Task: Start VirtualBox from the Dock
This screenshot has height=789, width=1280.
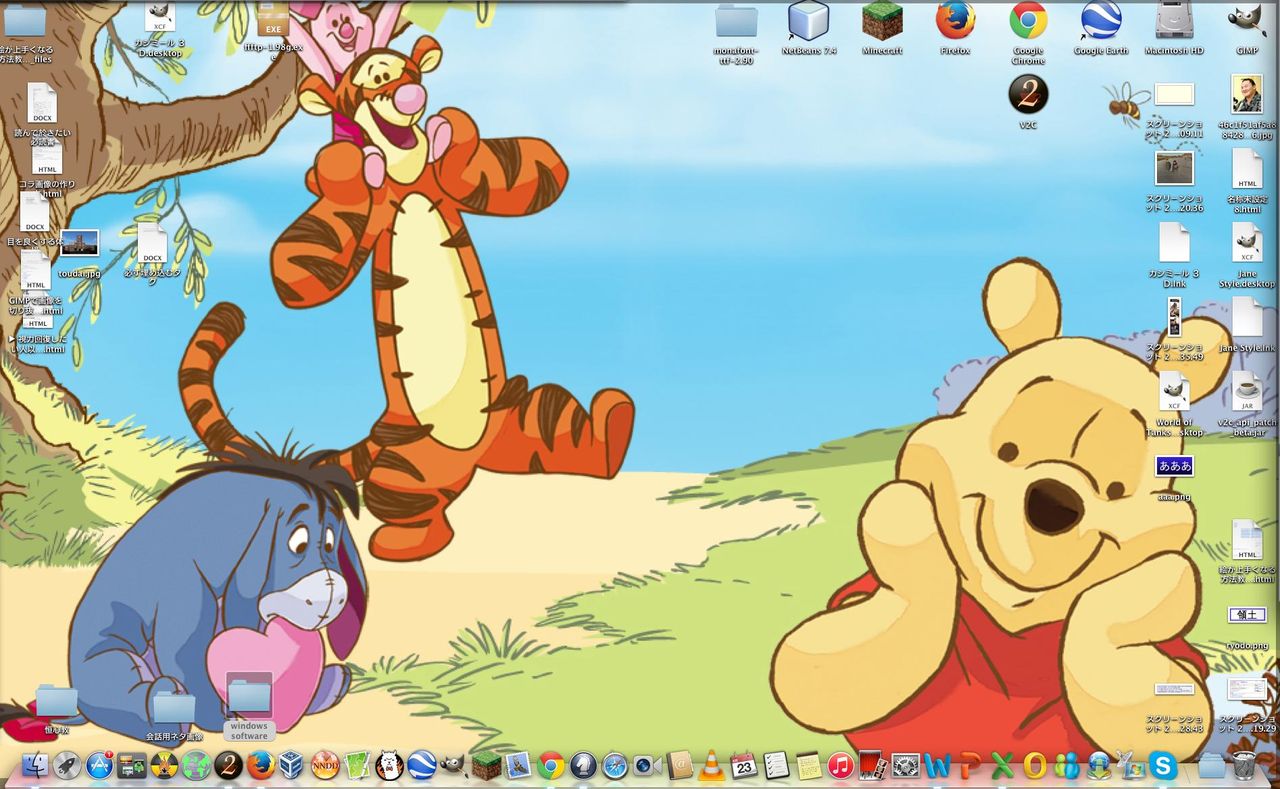Action: point(293,767)
